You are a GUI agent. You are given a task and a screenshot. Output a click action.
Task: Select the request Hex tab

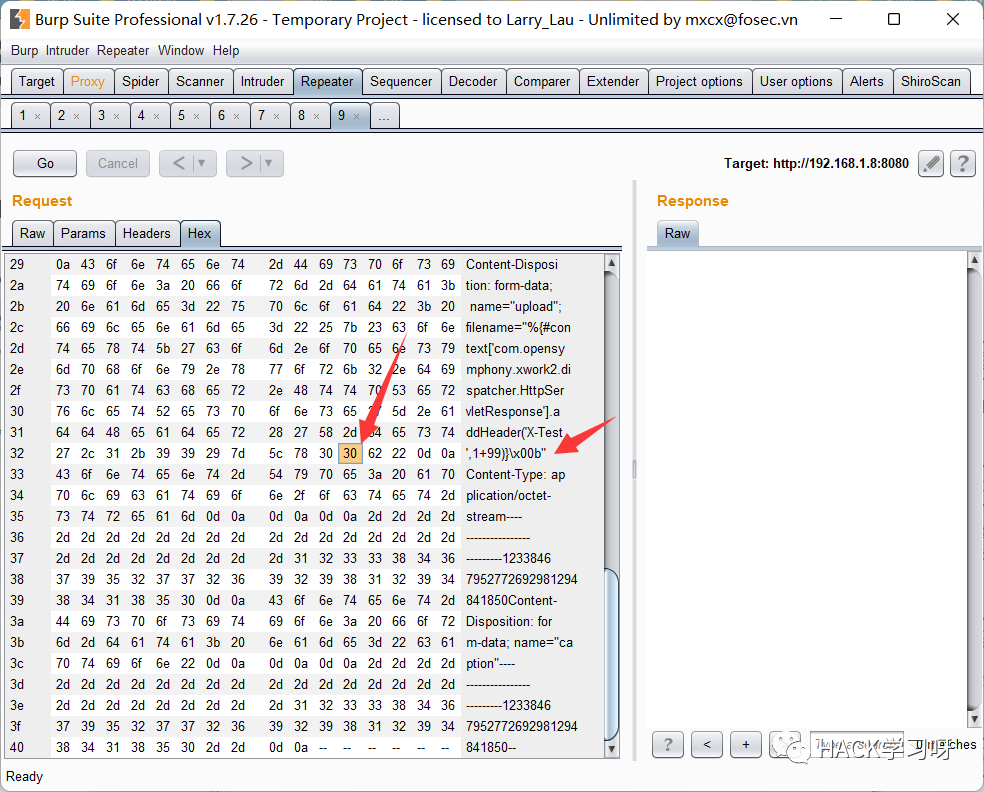[x=200, y=233]
